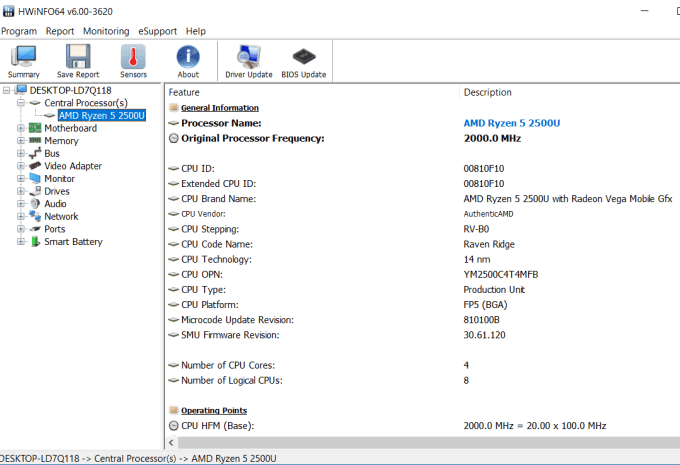Click the chip icon beside Processor Name
Viewport: 680px width, 465px height.
173,123
